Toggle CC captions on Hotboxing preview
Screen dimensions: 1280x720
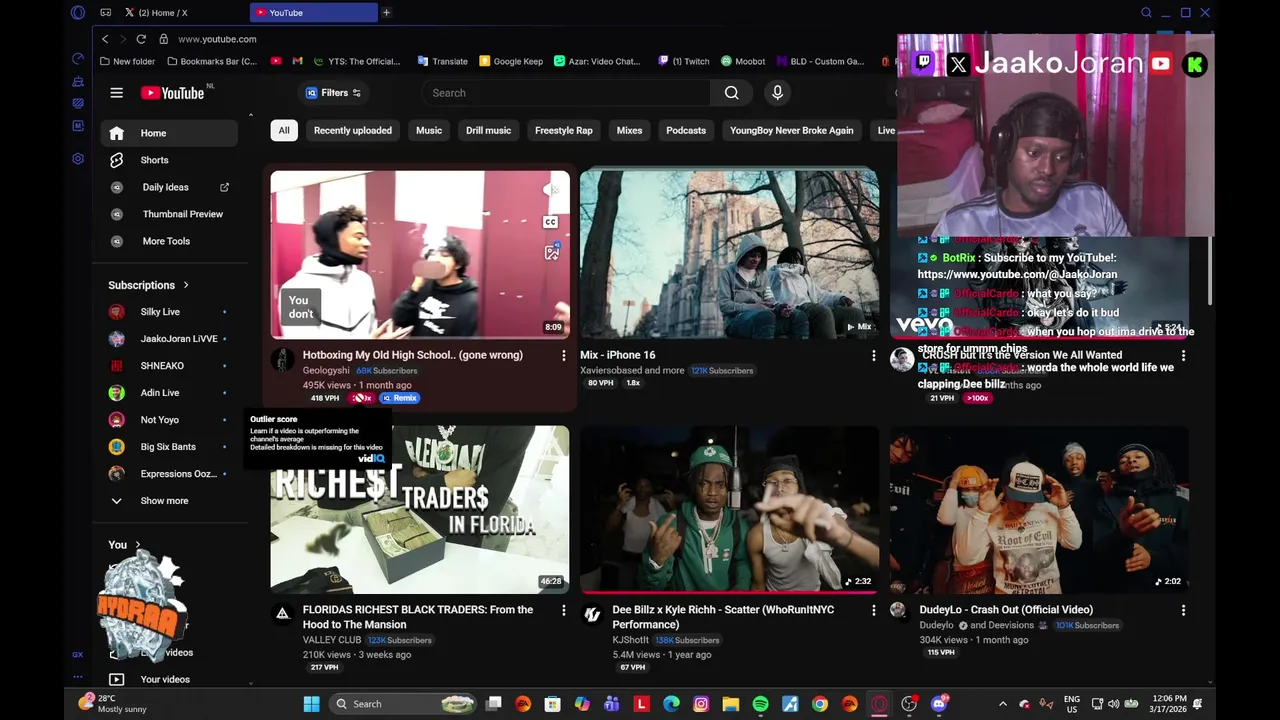tap(551, 222)
